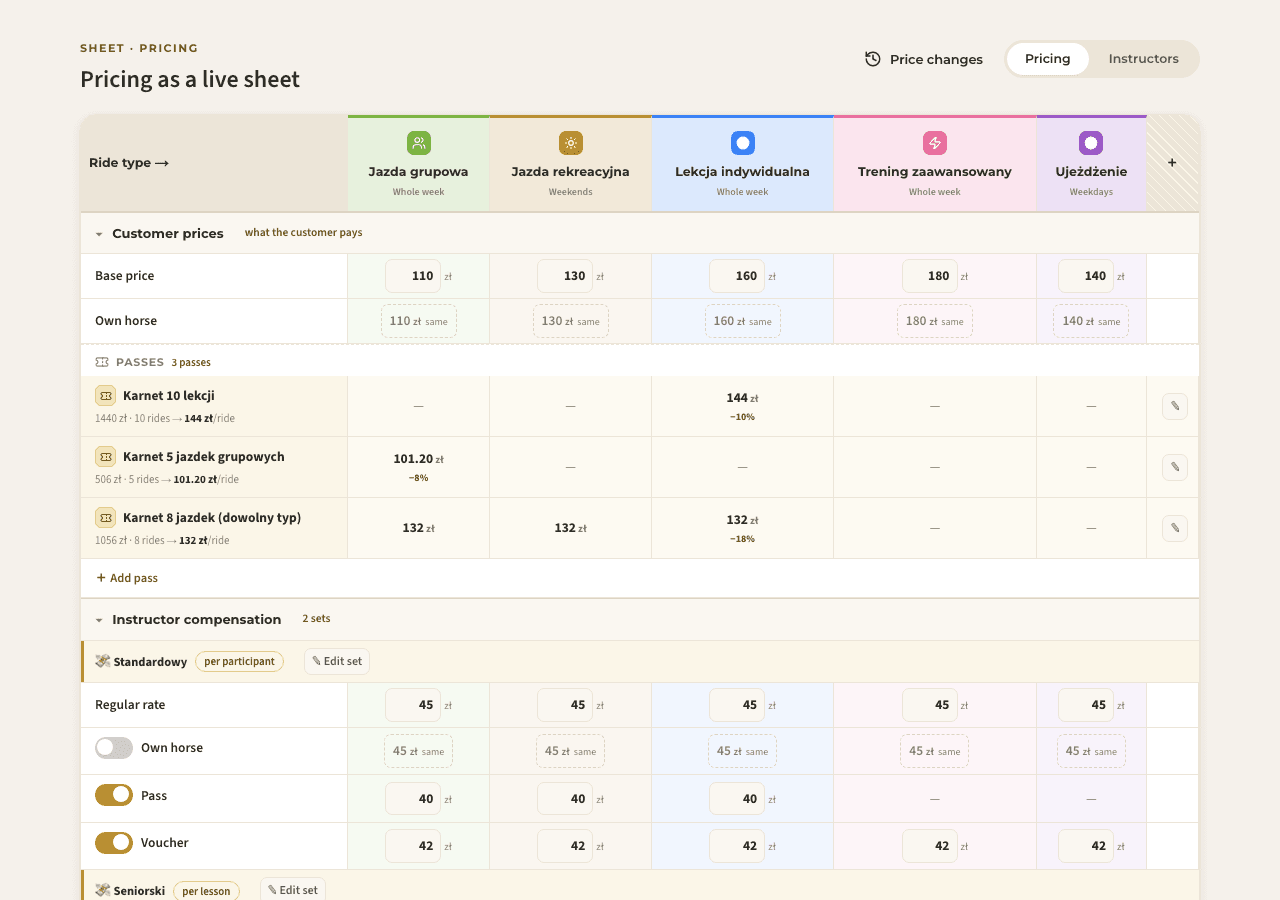Click the Jazda rekreacyjna sun icon
The image size is (1280, 900).
570,143
